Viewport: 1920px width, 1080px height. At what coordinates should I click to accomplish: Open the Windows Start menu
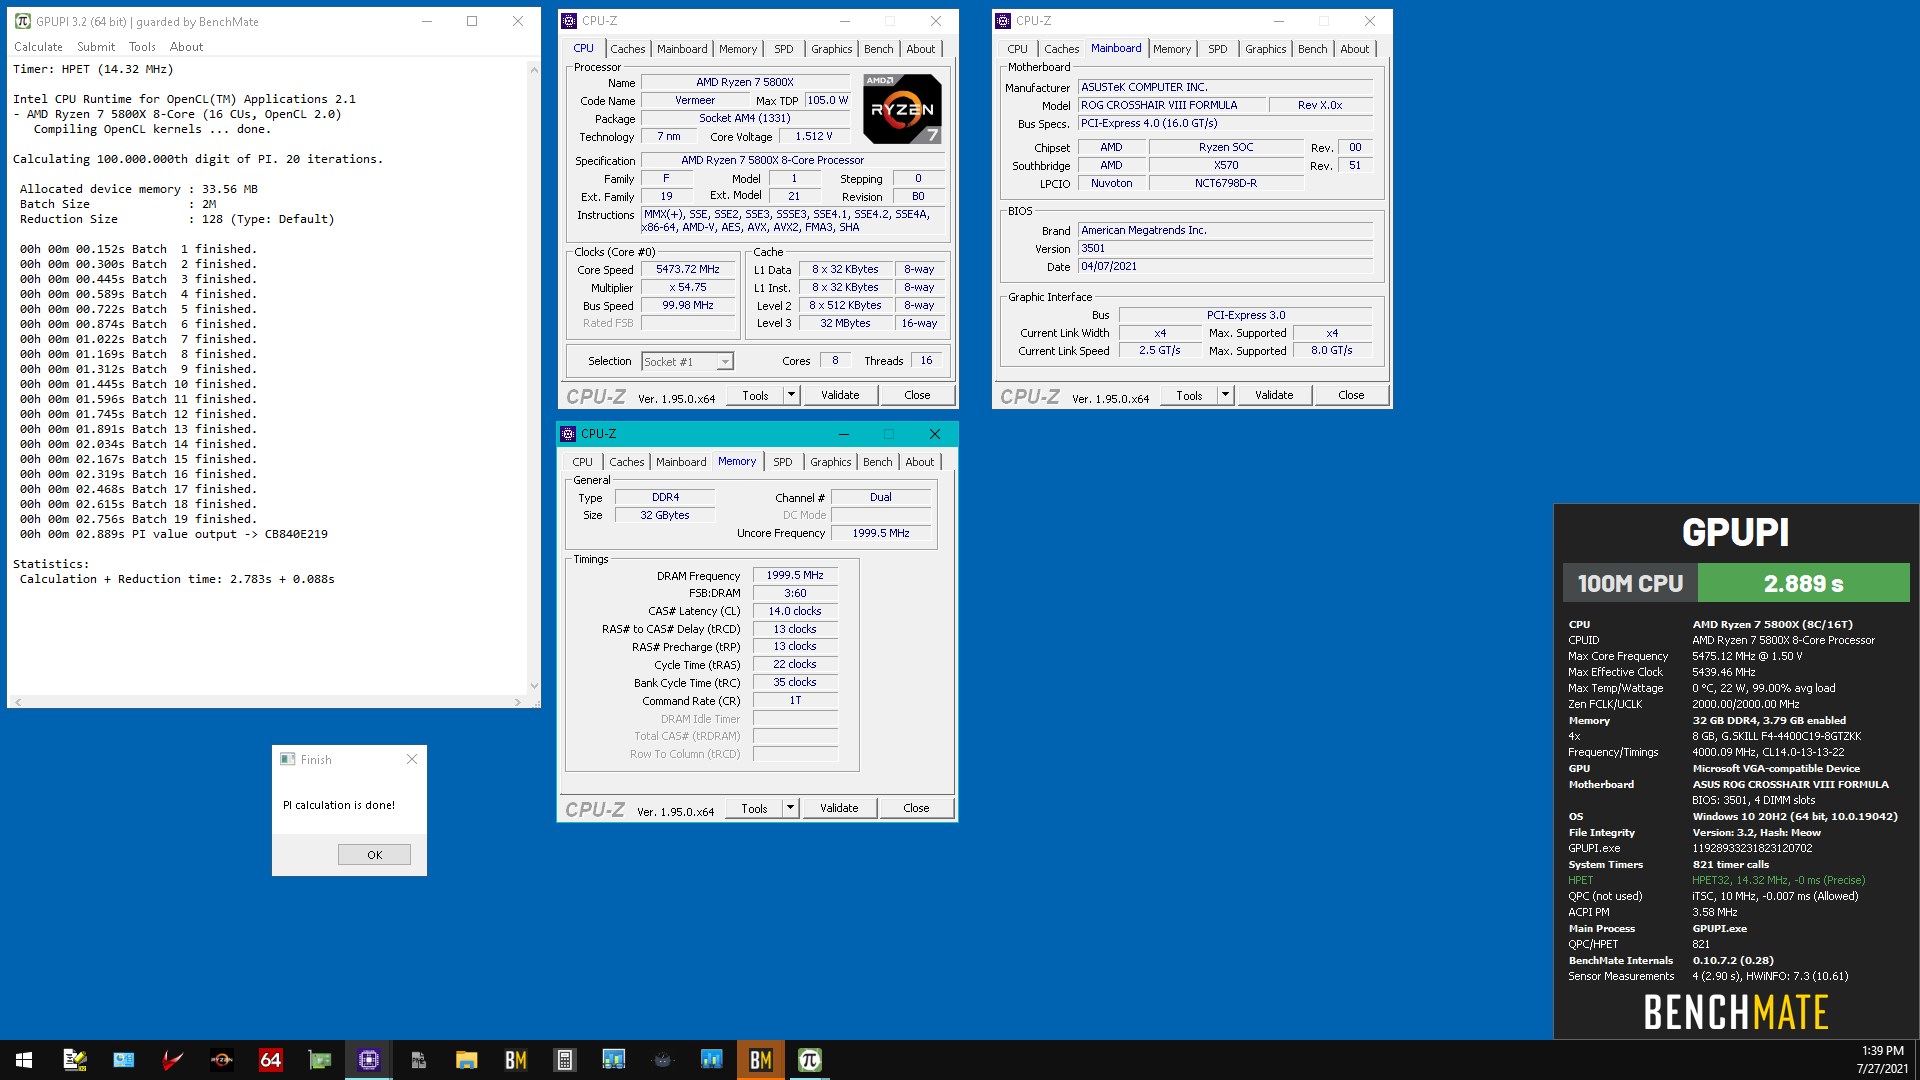tap(24, 1060)
